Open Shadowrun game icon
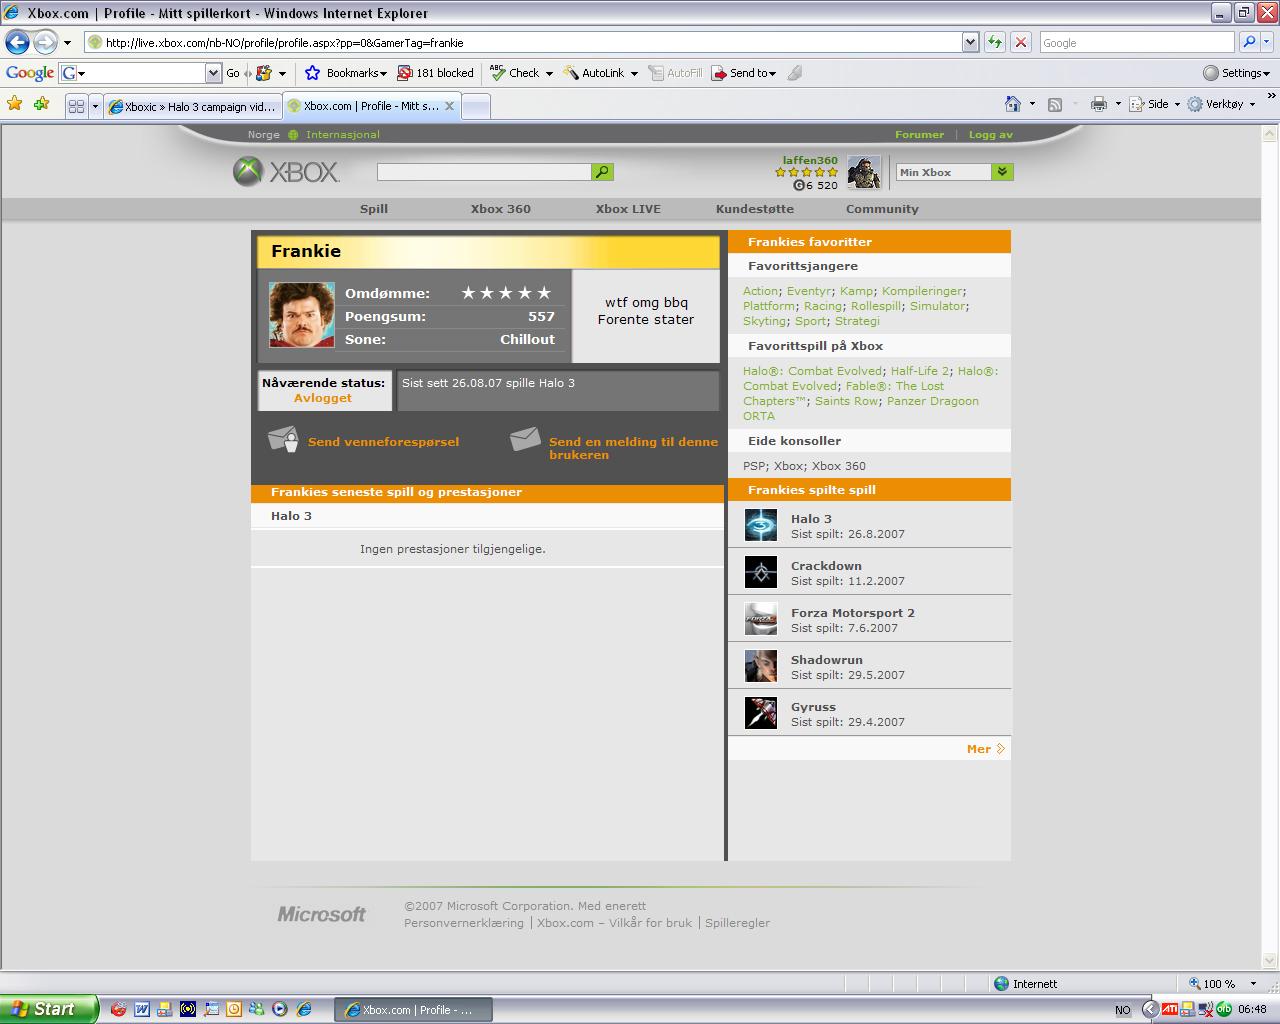Screen dimensions: 1280x1024 pyautogui.click(x=761, y=666)
